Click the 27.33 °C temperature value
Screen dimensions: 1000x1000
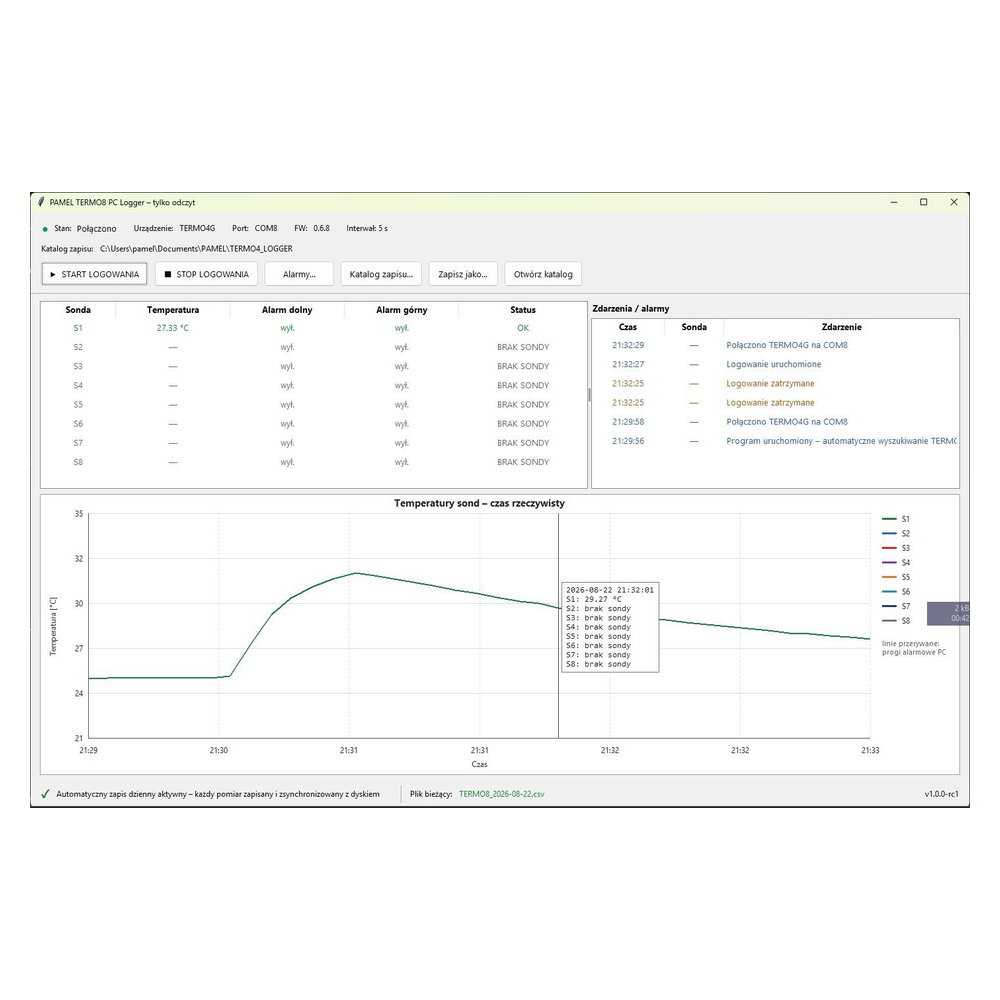tap(173, 328)
